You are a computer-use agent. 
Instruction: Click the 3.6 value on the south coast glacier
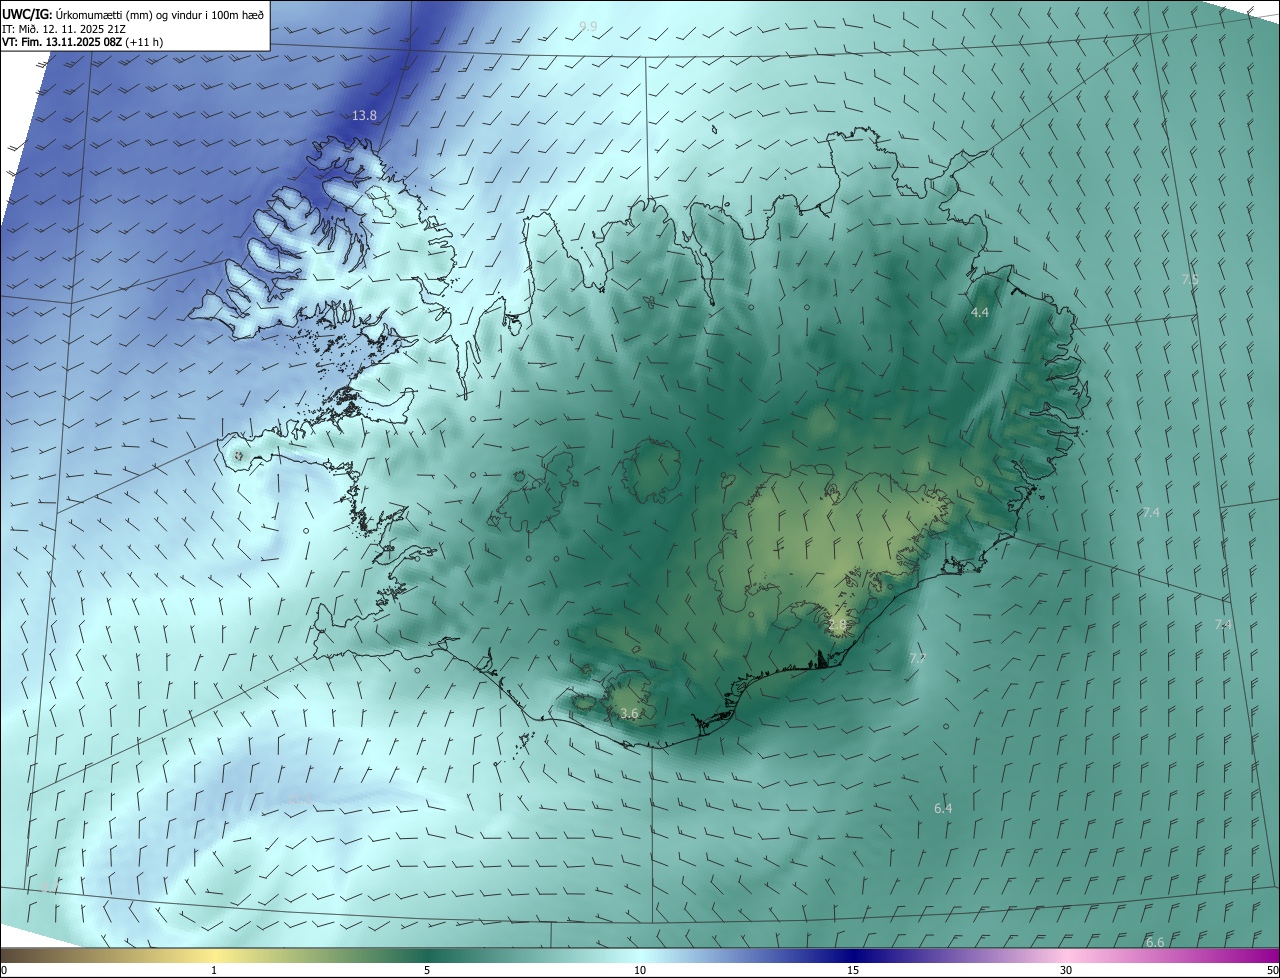coord(629,714)
